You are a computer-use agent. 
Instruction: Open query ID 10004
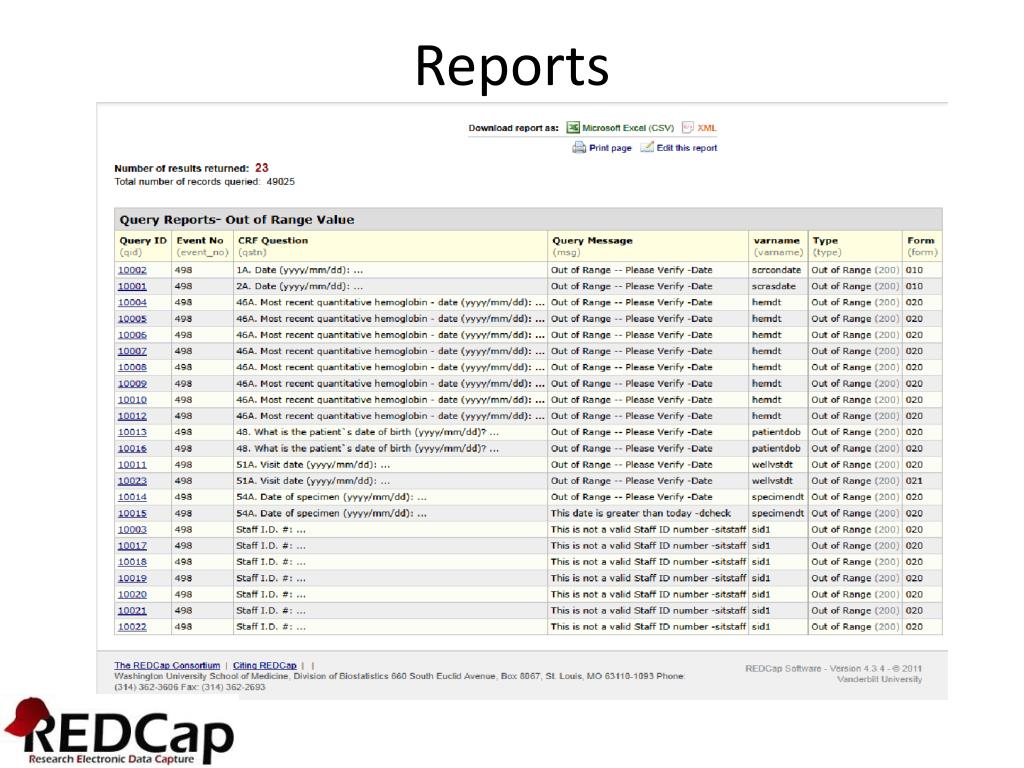(132, 302)
